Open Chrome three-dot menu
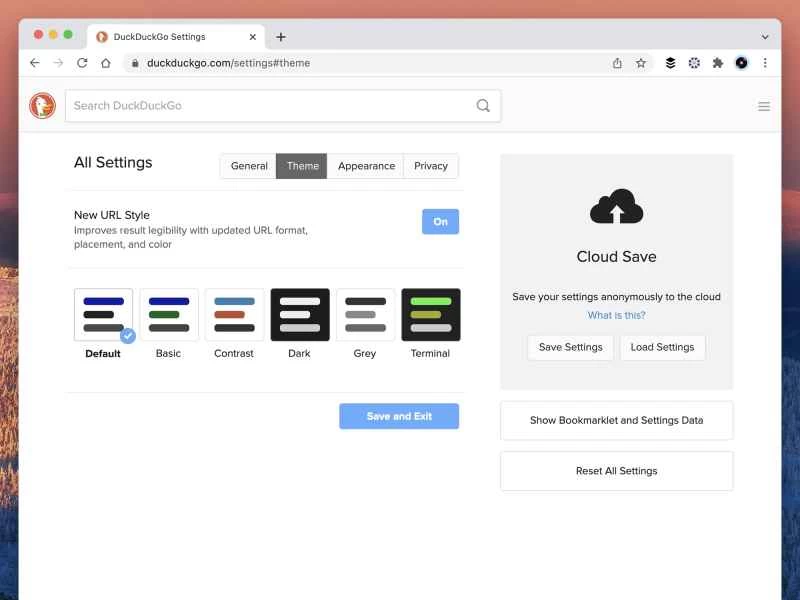 (765, 63)
